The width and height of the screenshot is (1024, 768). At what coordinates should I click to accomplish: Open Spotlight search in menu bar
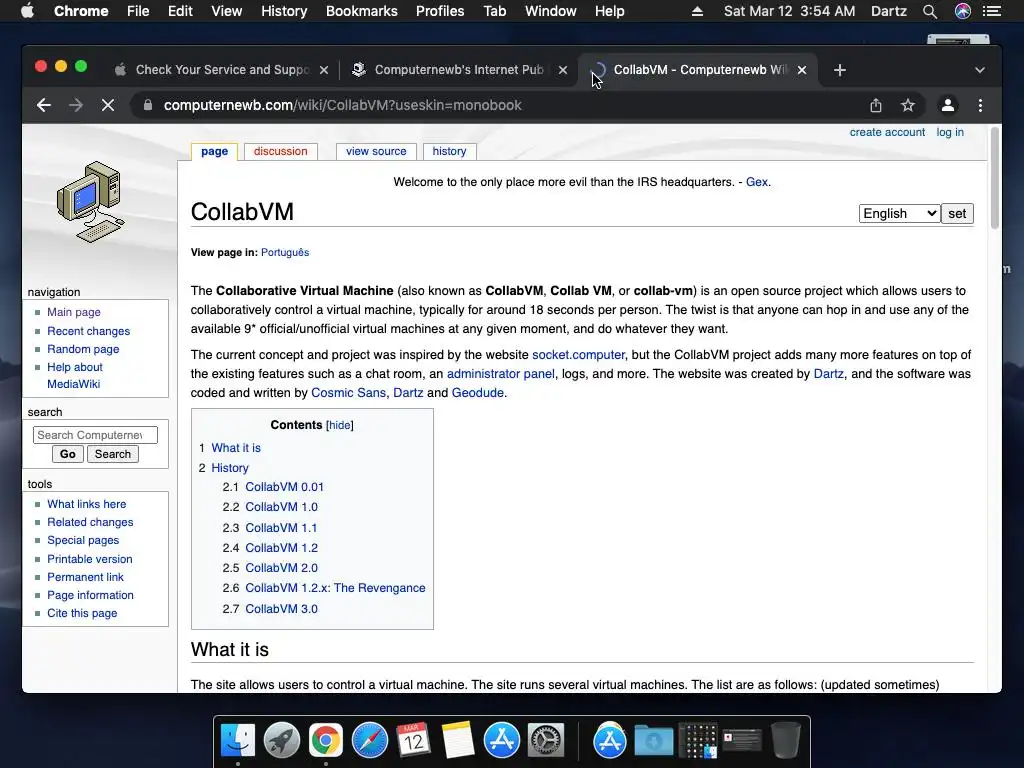coord(930,11)
